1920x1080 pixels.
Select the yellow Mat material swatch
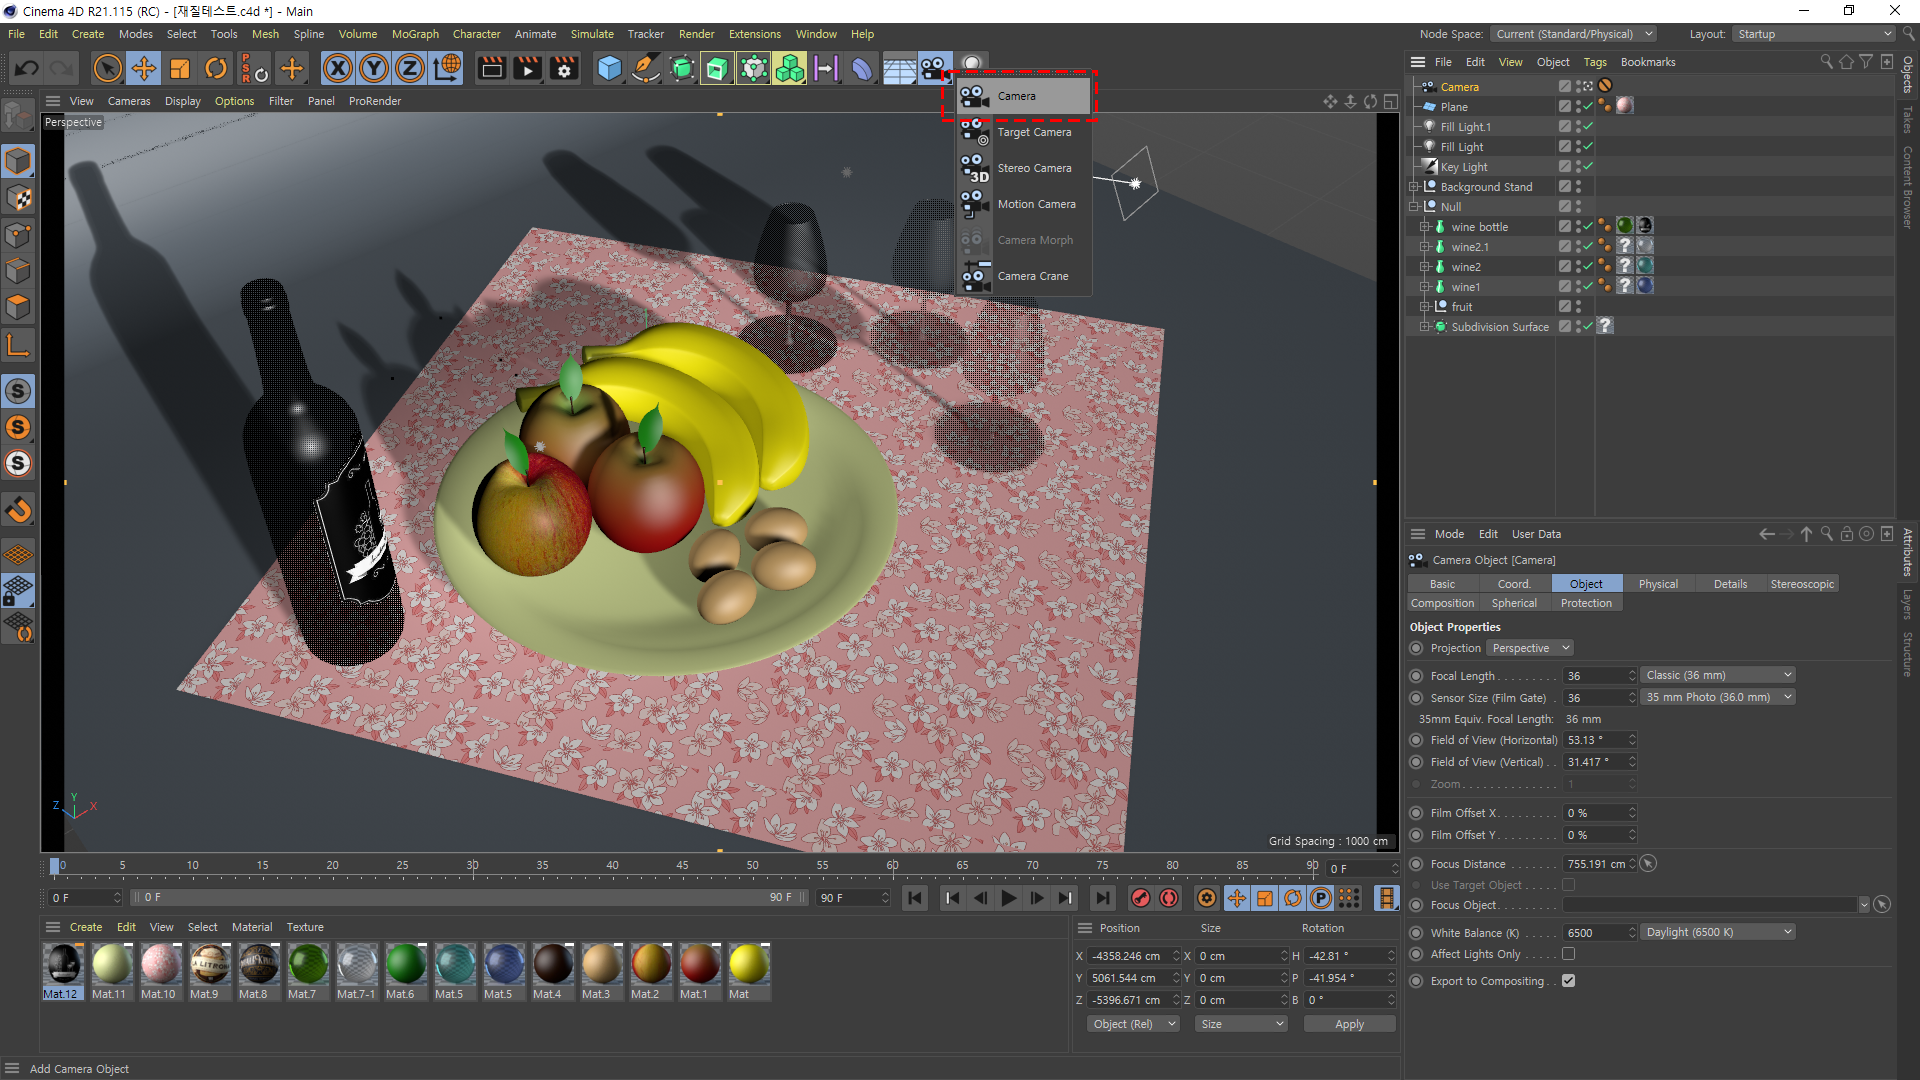748,965
